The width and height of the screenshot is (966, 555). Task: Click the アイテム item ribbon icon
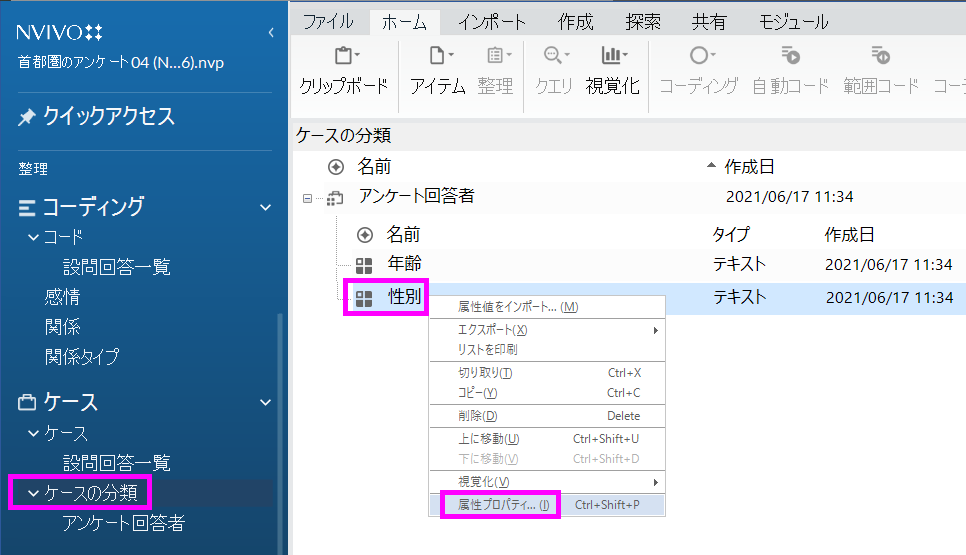[x=437, y=56]
